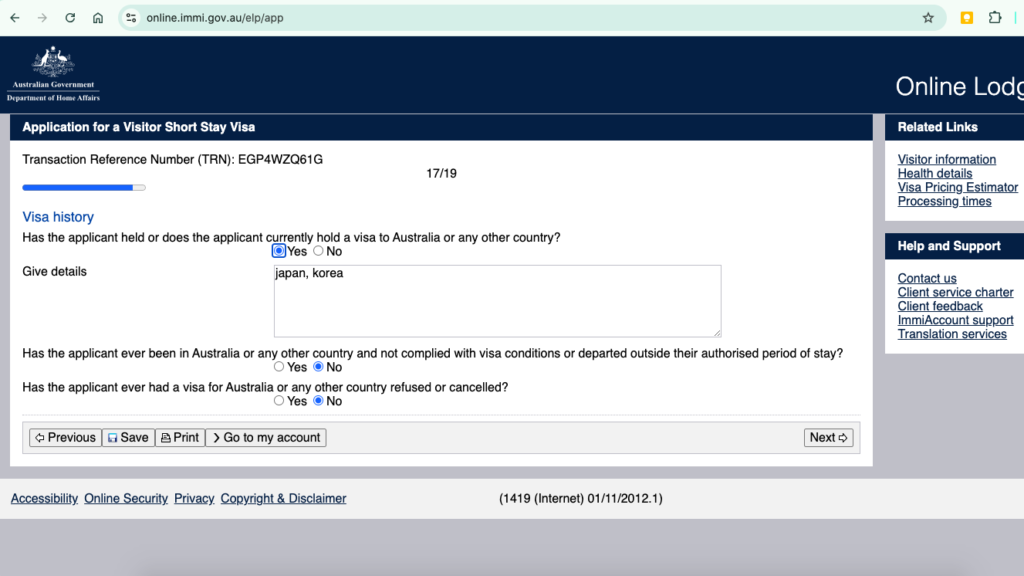
Task: Open the browser extensions puzzle icon
Action: click(x=995, y=18)
